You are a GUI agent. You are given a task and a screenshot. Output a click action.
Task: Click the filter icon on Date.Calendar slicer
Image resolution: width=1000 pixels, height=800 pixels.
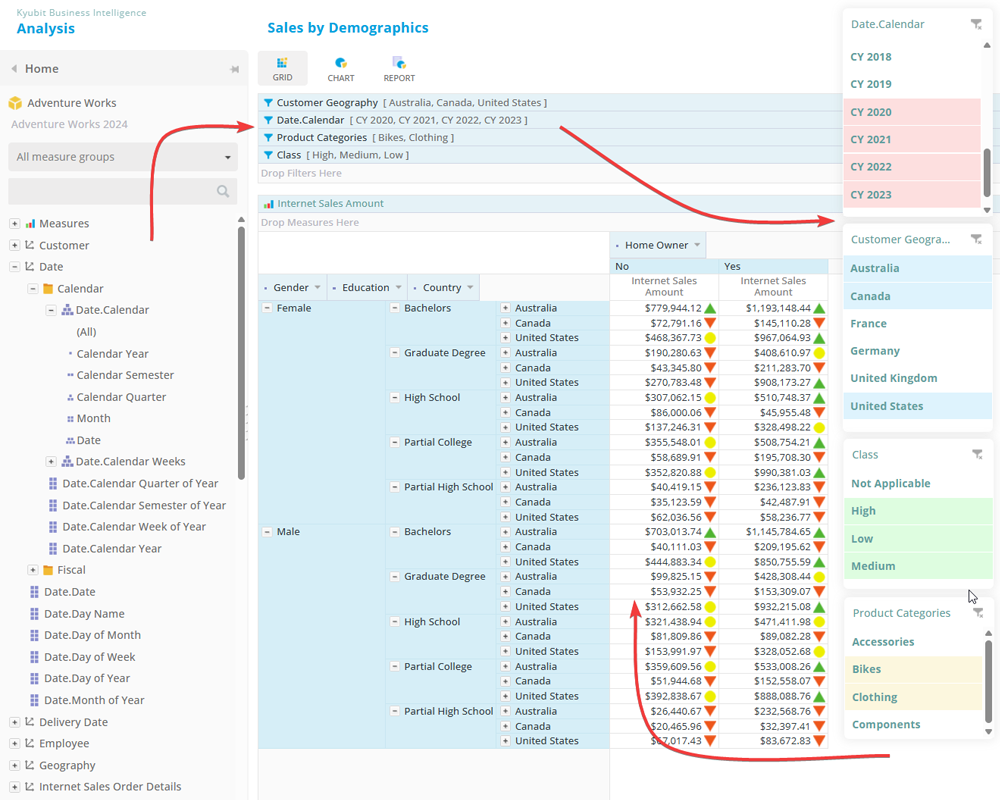pos(976,25)
